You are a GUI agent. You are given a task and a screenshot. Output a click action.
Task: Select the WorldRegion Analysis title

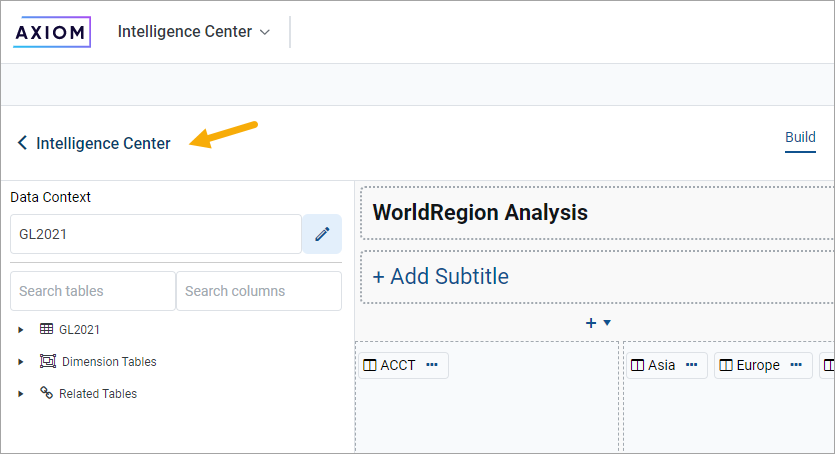479,212
